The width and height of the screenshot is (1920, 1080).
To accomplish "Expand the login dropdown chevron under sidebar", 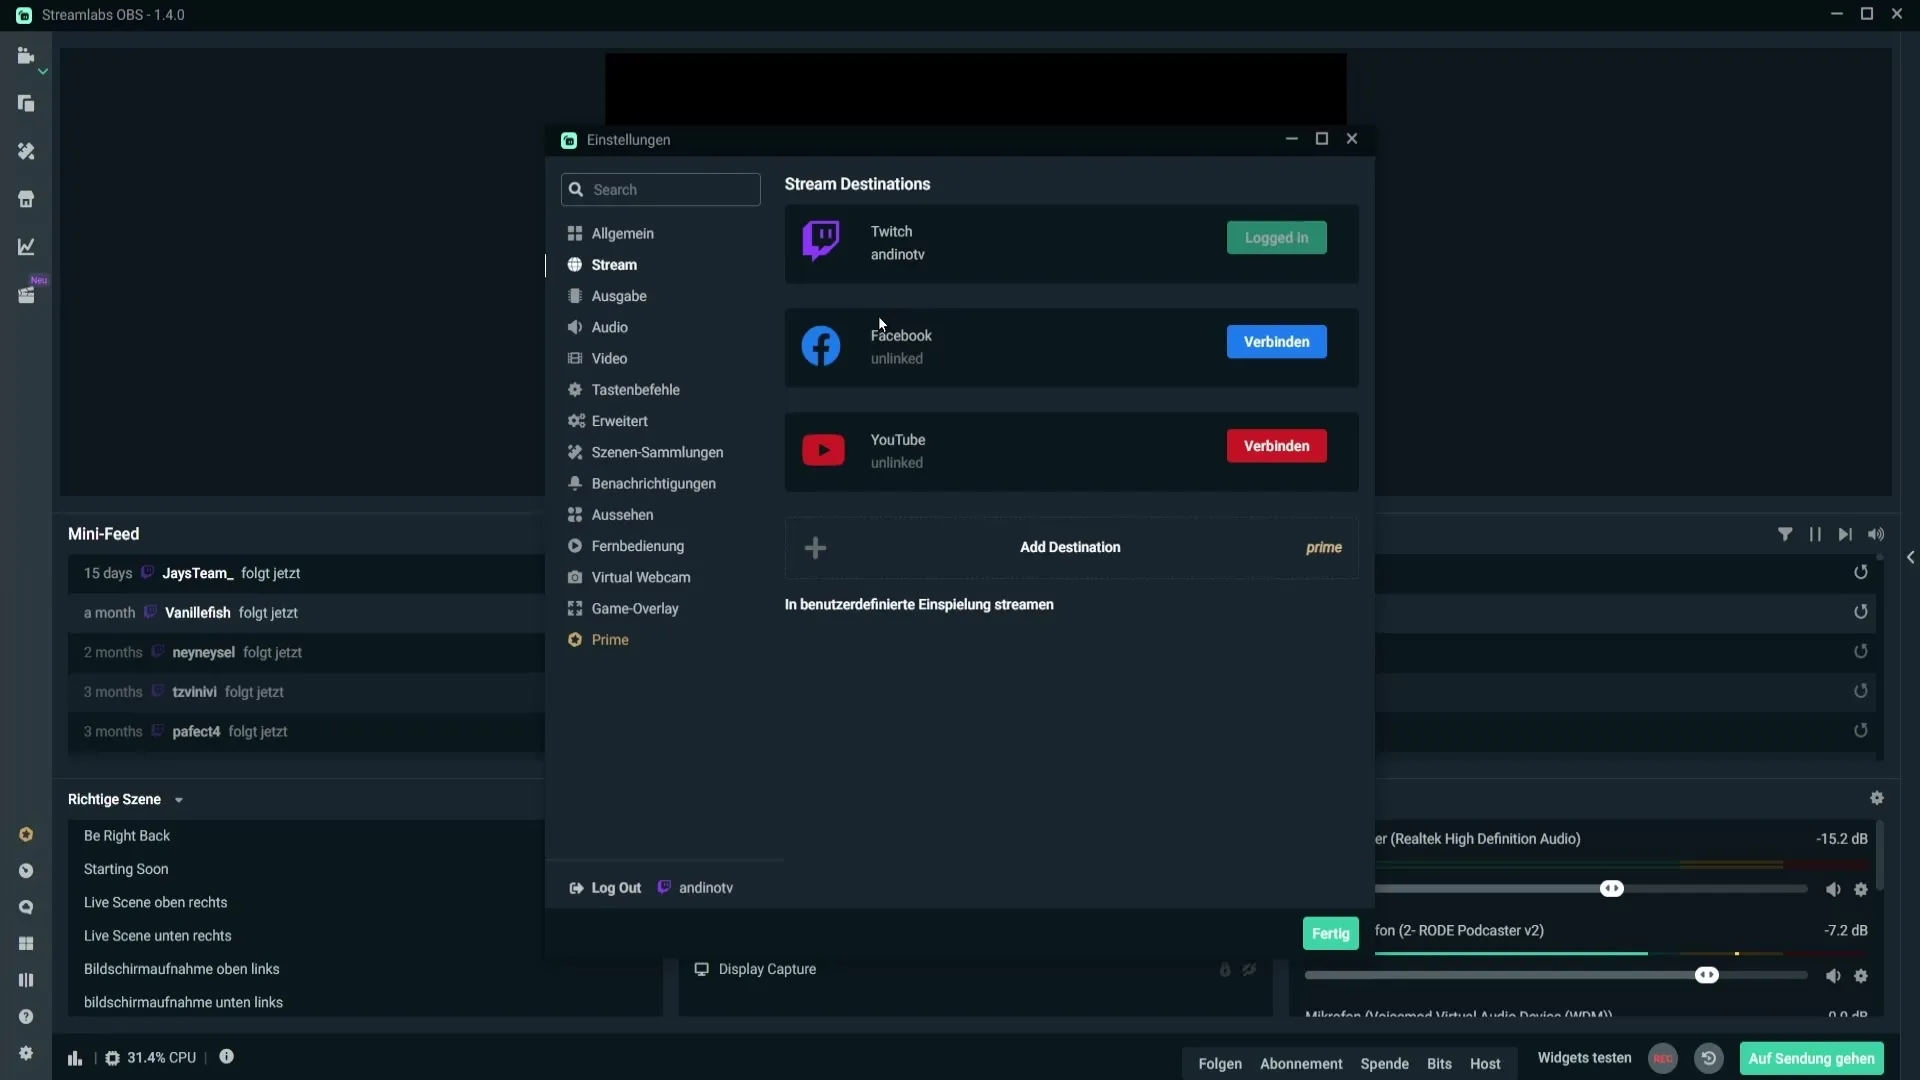I will [x=43, y=72].
